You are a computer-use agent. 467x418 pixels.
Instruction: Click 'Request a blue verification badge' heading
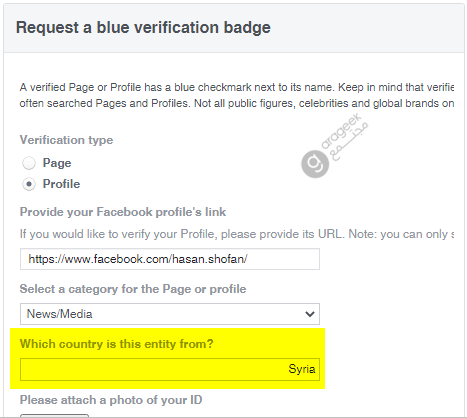coord(143,27)
